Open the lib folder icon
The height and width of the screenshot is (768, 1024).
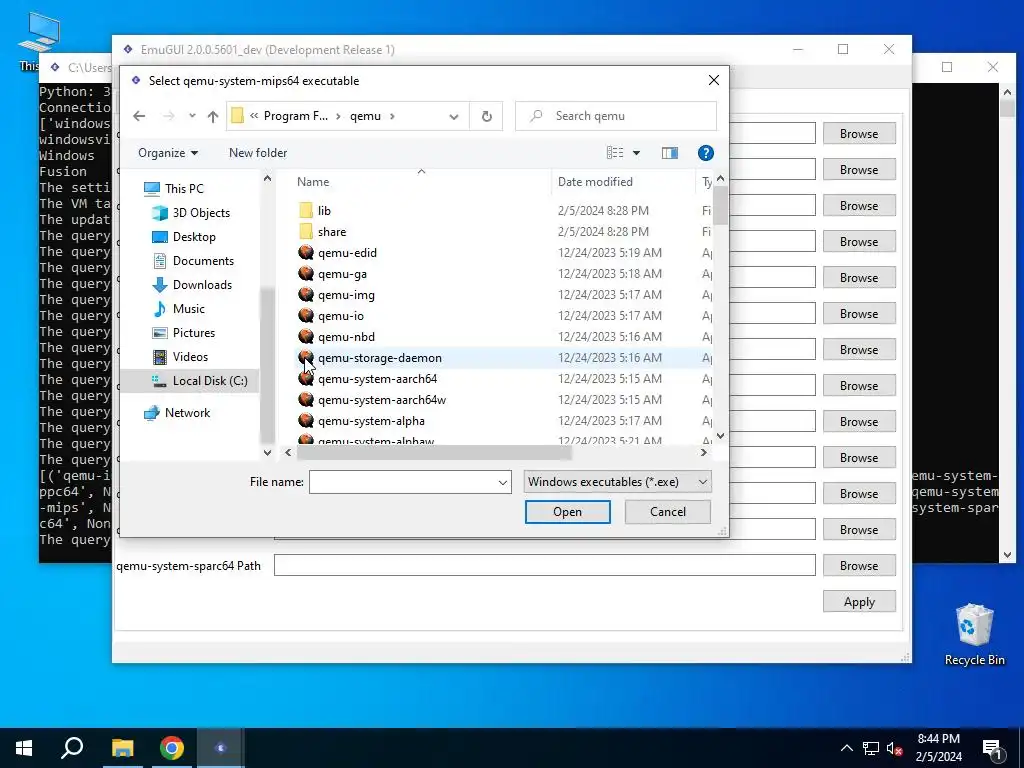(x=306, y=210)
